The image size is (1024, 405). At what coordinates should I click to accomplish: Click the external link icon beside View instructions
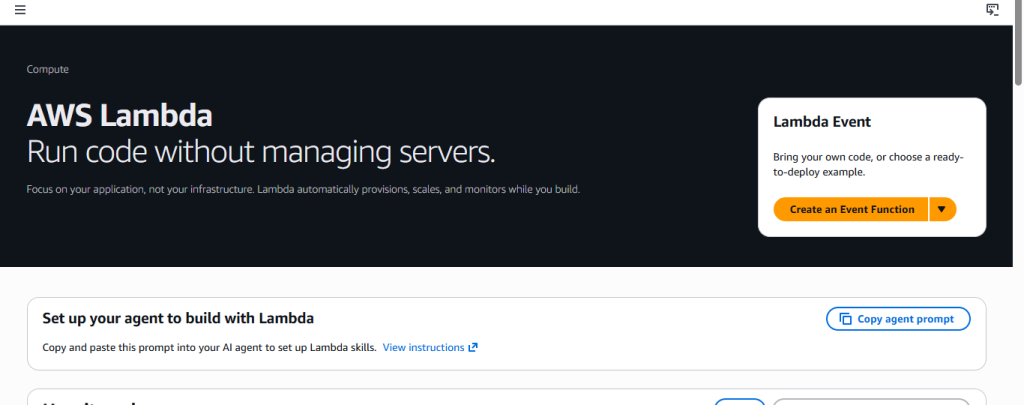point(473,348)
